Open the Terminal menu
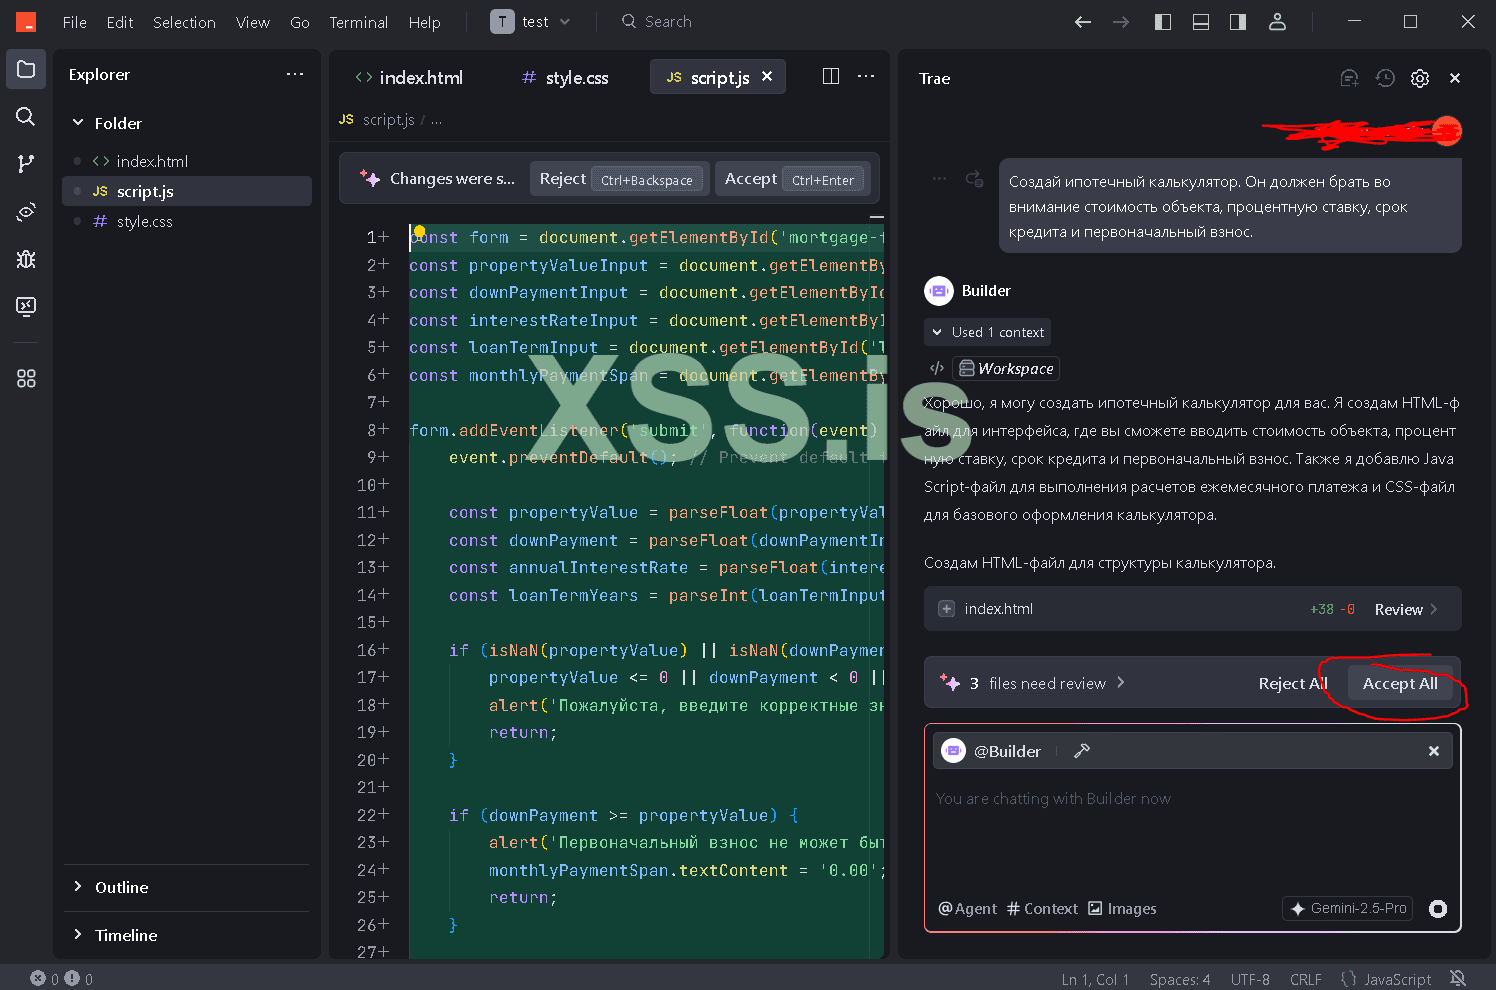 tap(358, 22)
